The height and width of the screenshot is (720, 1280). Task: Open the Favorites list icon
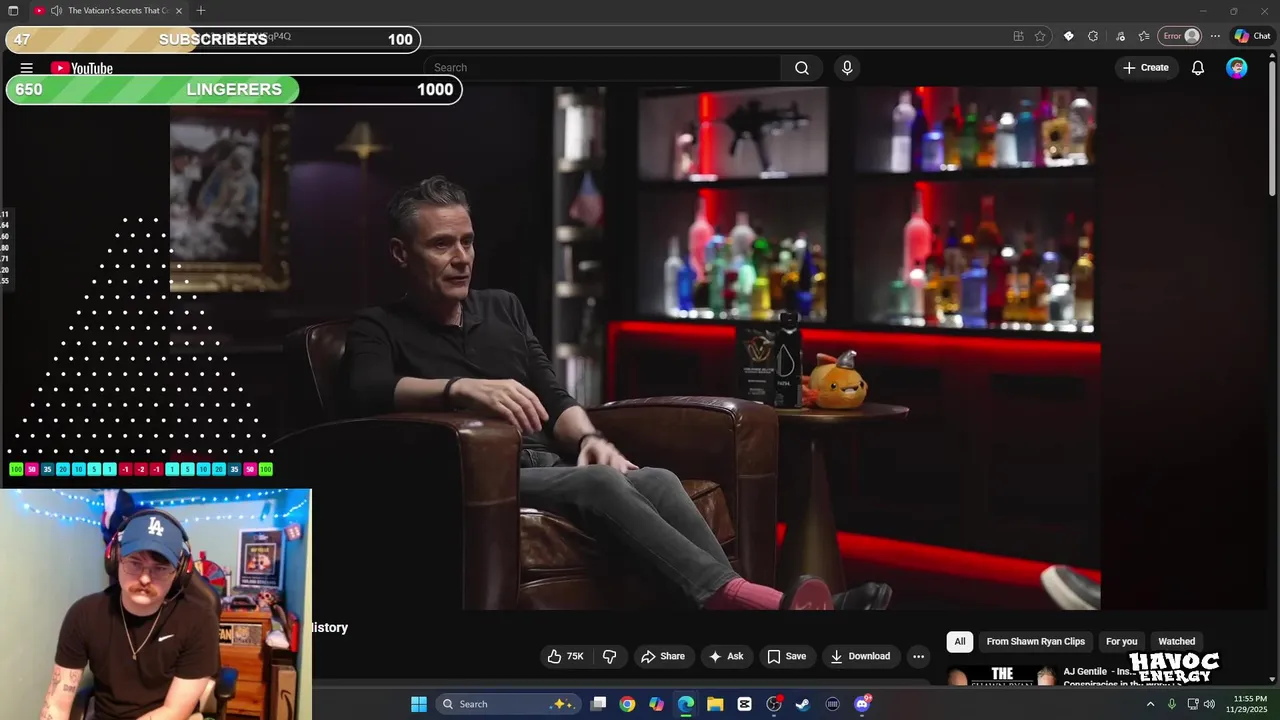[1144, 36]
